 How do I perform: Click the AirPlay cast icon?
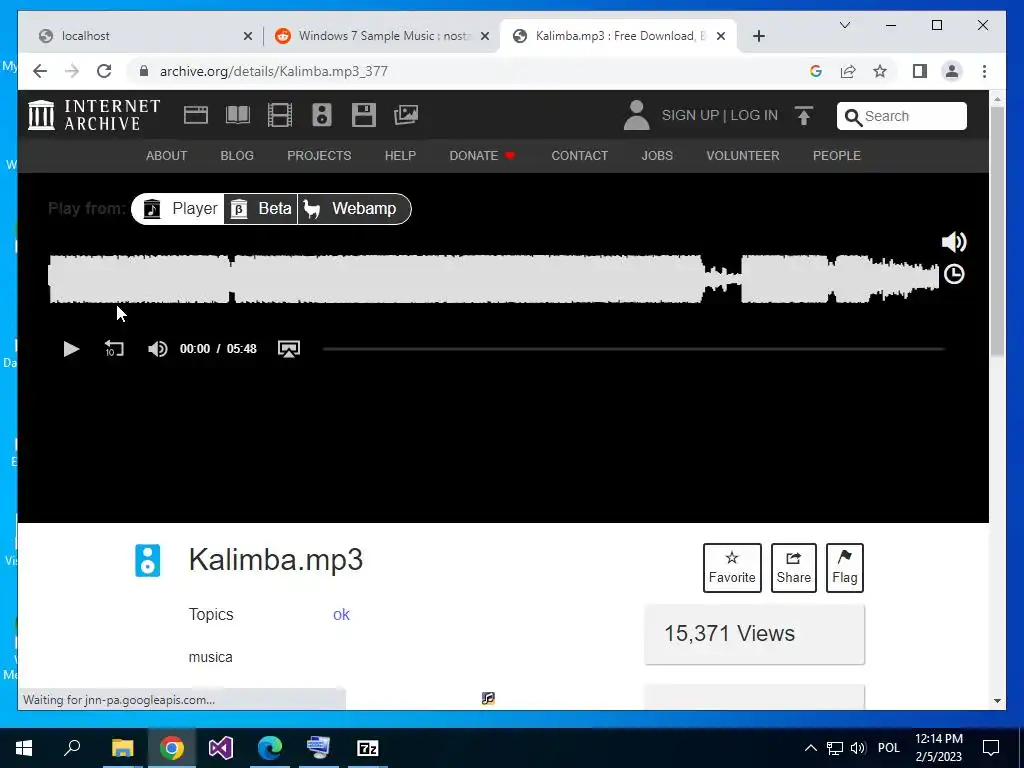coord(289,349)
